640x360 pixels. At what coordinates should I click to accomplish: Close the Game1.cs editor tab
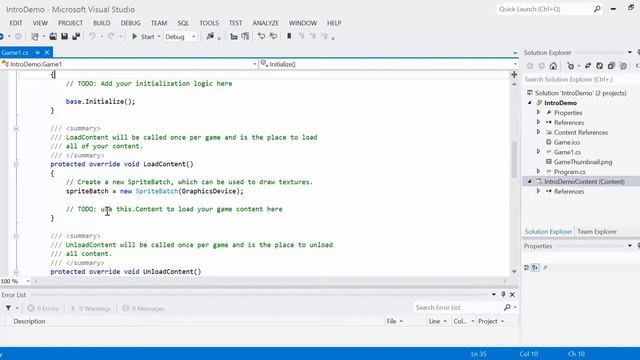pyautogui.click(x=47, y=53)
